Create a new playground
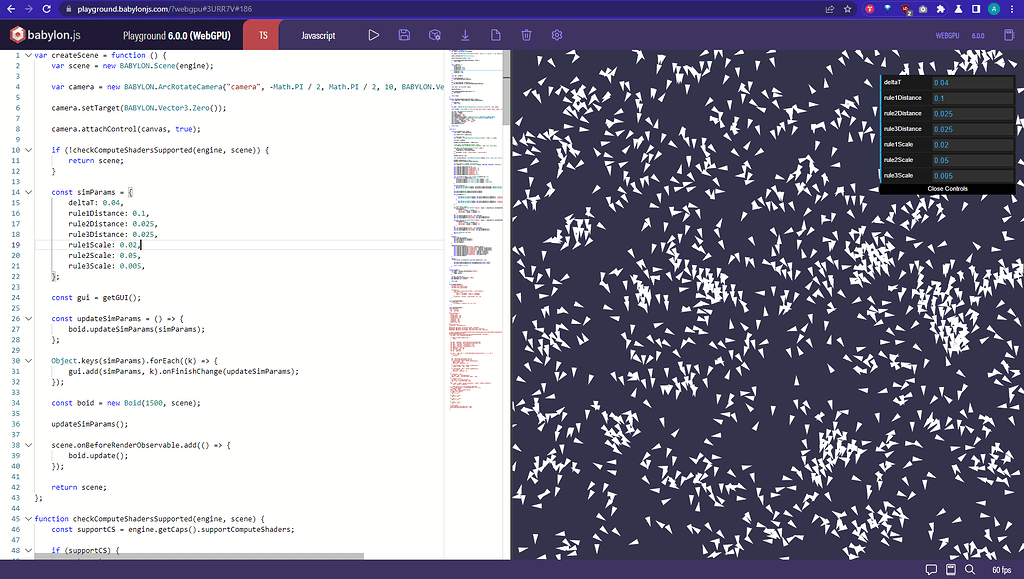The width and height of the screenshot is (1024, 579). (x=495, y=34)
